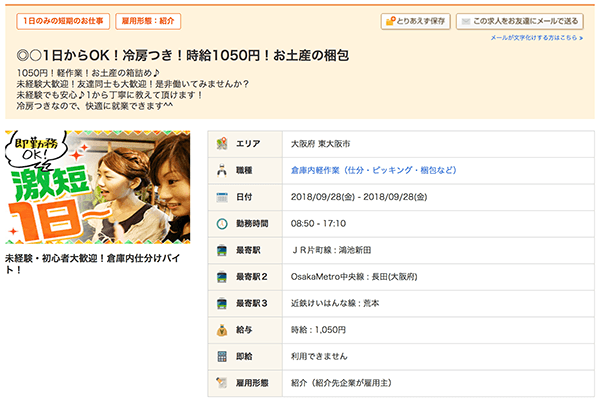
Task: Click the calculator icon beside 即給
Action: pos(222,356)
